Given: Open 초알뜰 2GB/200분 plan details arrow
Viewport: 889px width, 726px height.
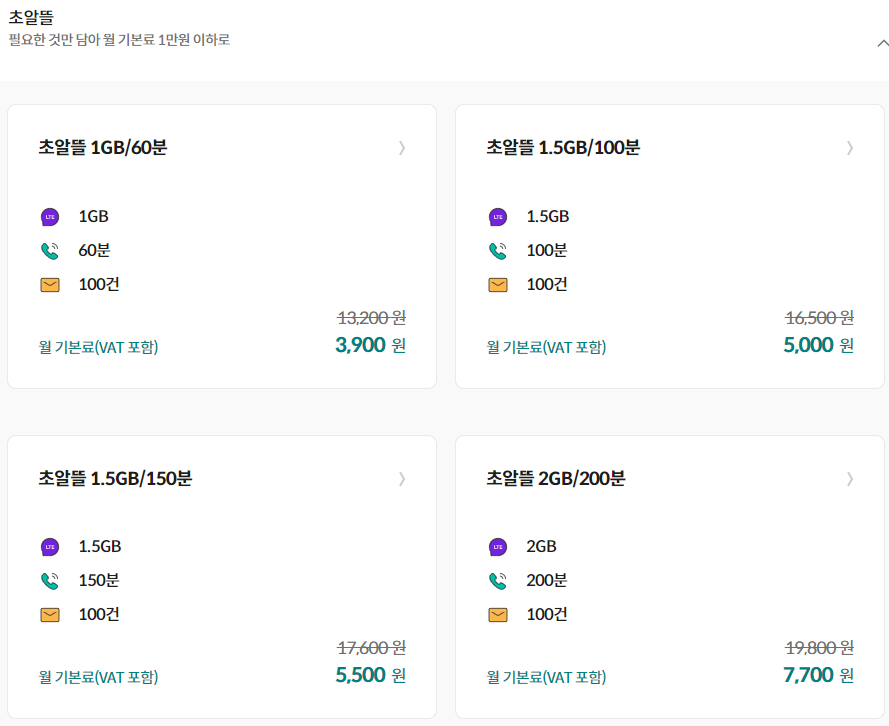Looking at the screenshot, I should (850, 479).
